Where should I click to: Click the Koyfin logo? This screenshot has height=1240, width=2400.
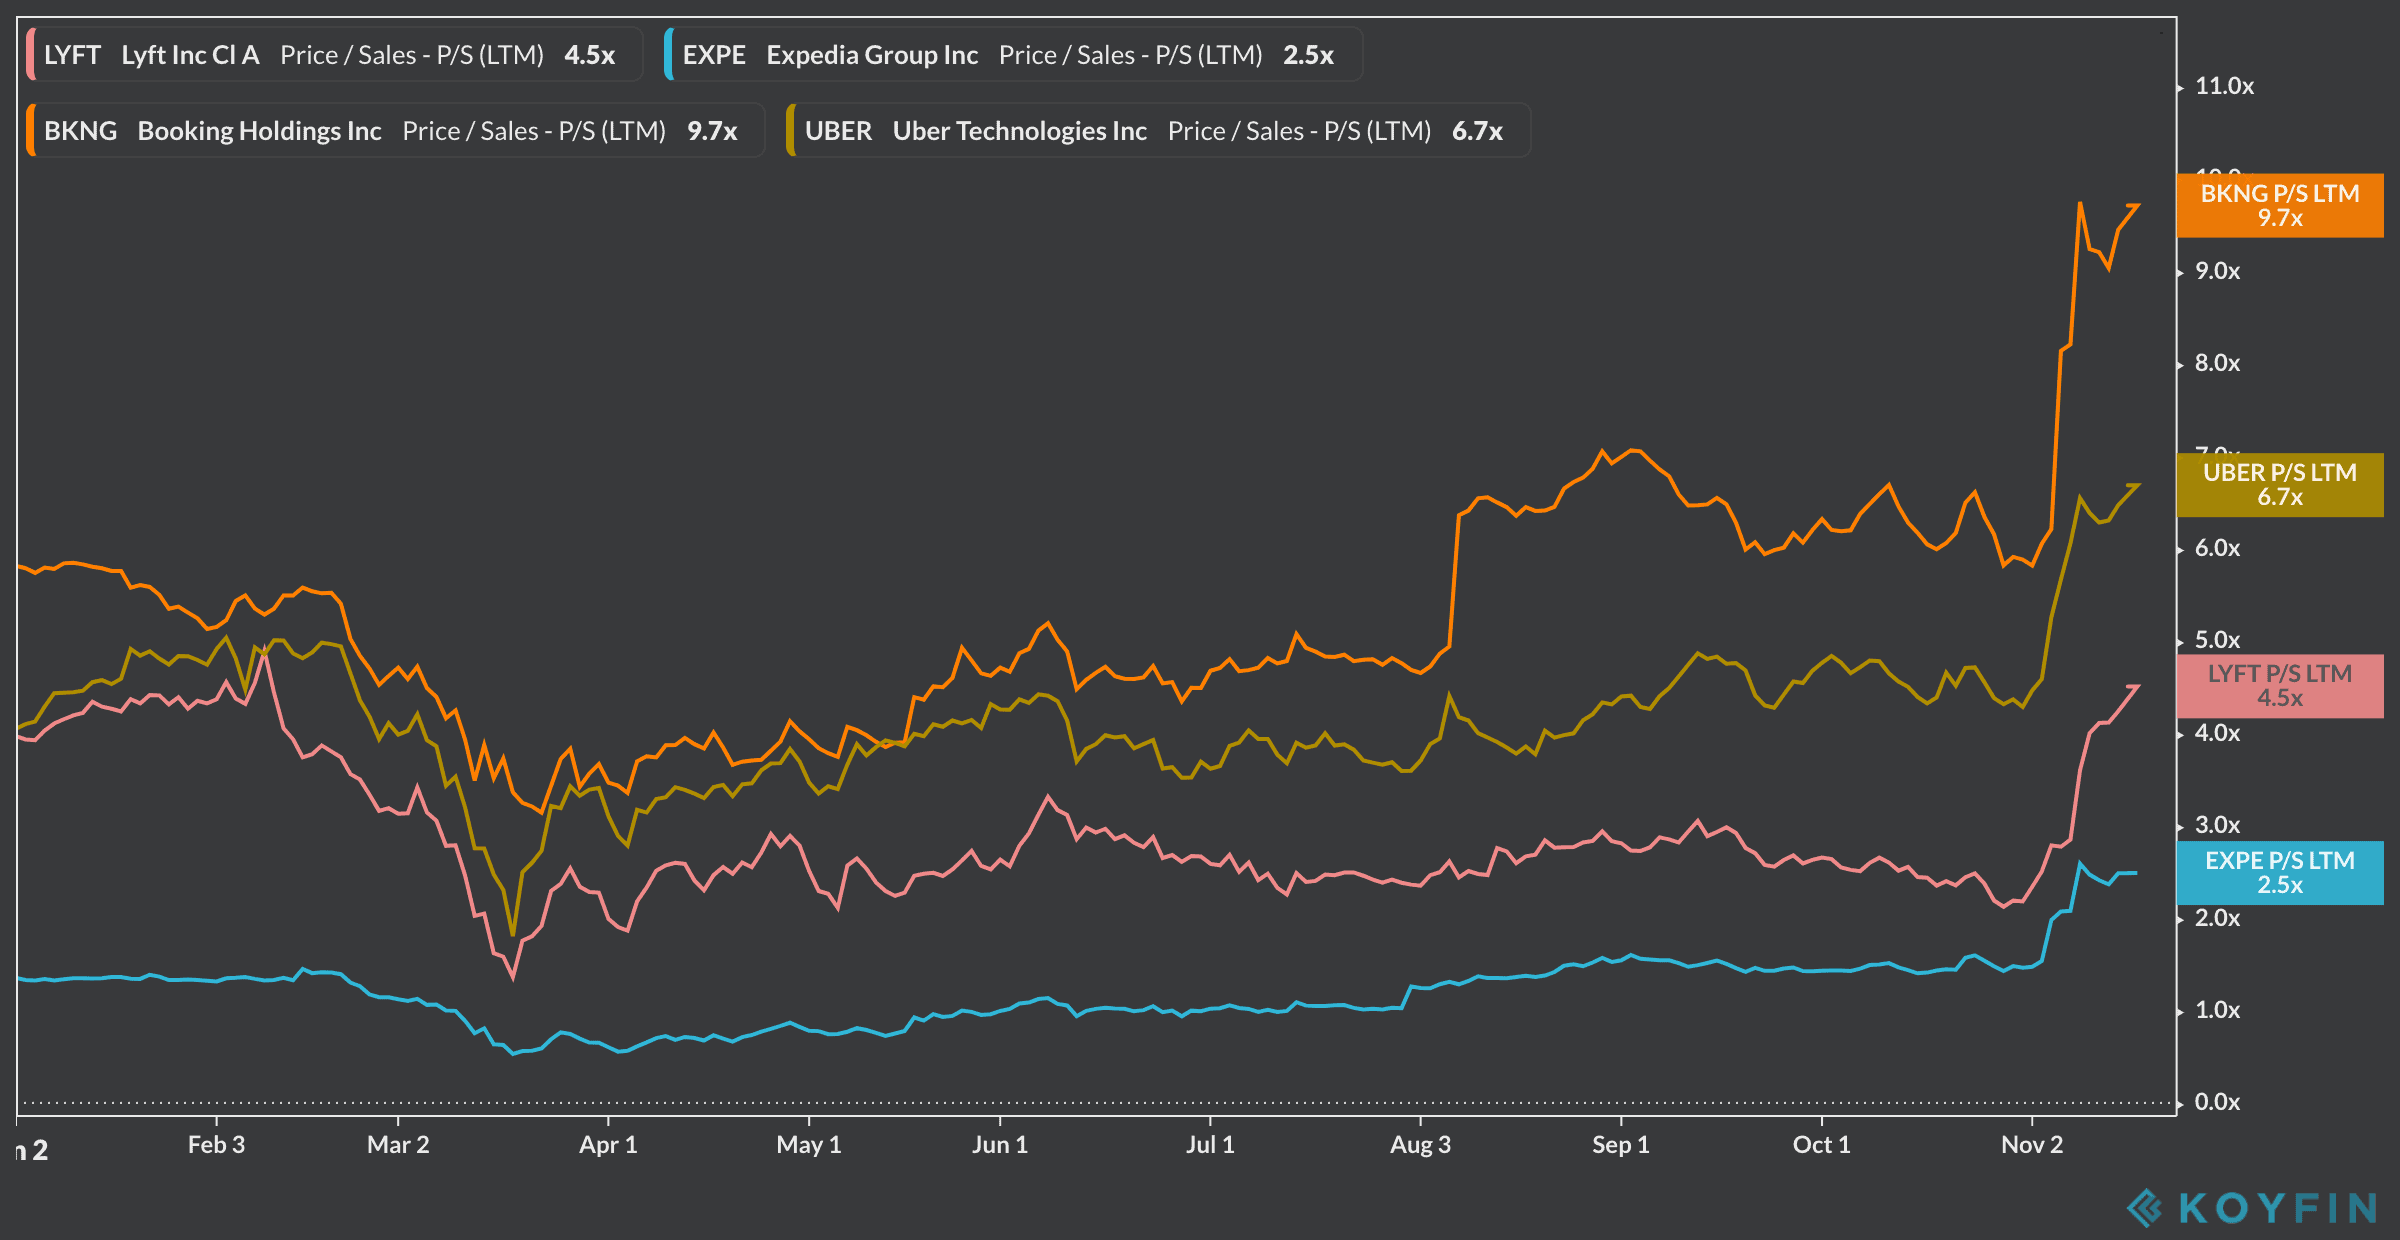pyautogui.click(x=2253, y=1208)
